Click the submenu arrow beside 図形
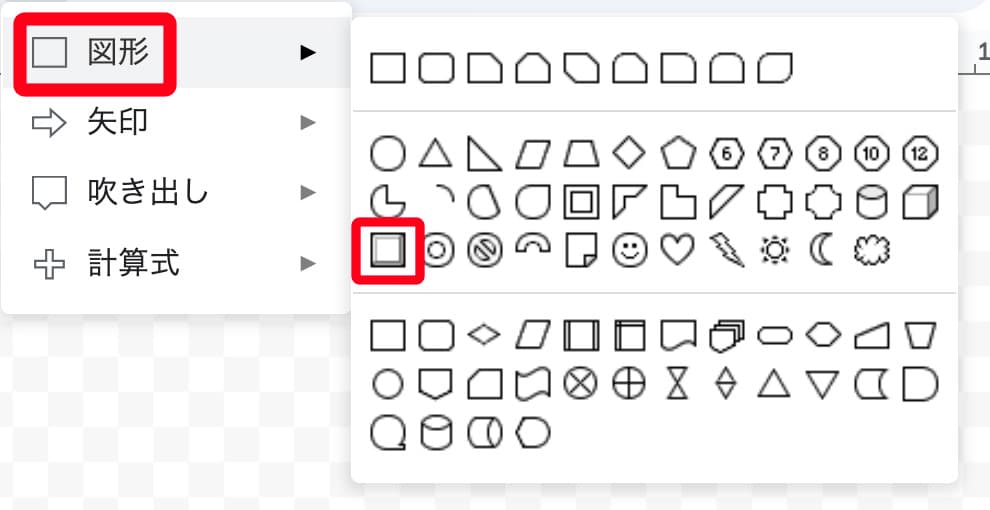Viewport: 990px width, 510px height. (x=308, y=52)
